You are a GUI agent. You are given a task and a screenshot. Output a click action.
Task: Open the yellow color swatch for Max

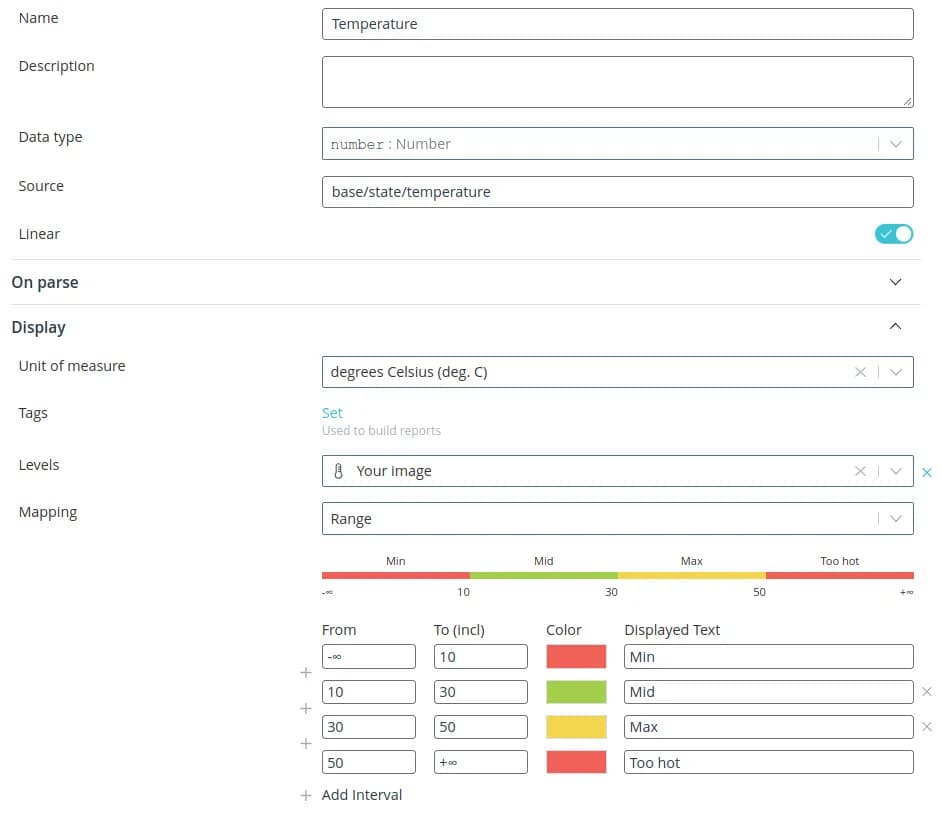click(576, 727)
